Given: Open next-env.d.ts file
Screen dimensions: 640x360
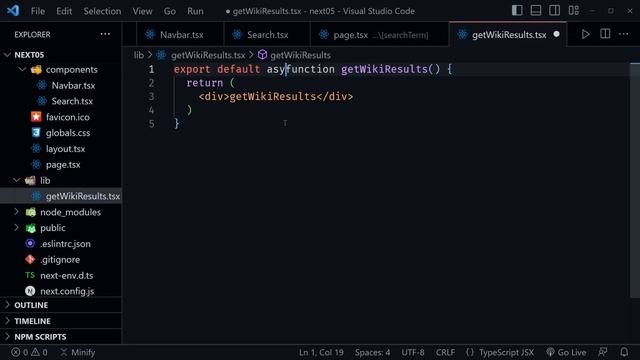Looking at the screenshot, I should pyautogui.click(x=67, y=276).
